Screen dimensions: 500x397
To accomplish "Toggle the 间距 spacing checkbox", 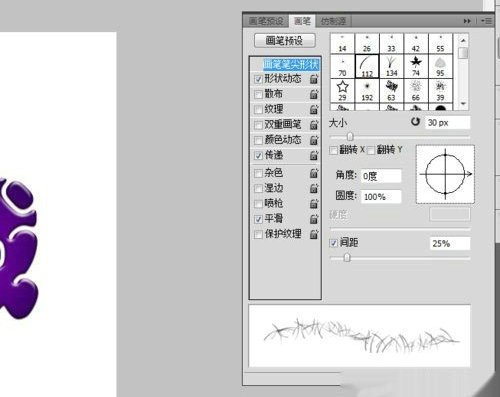I will pyautogui.click(x=333, y=243).
